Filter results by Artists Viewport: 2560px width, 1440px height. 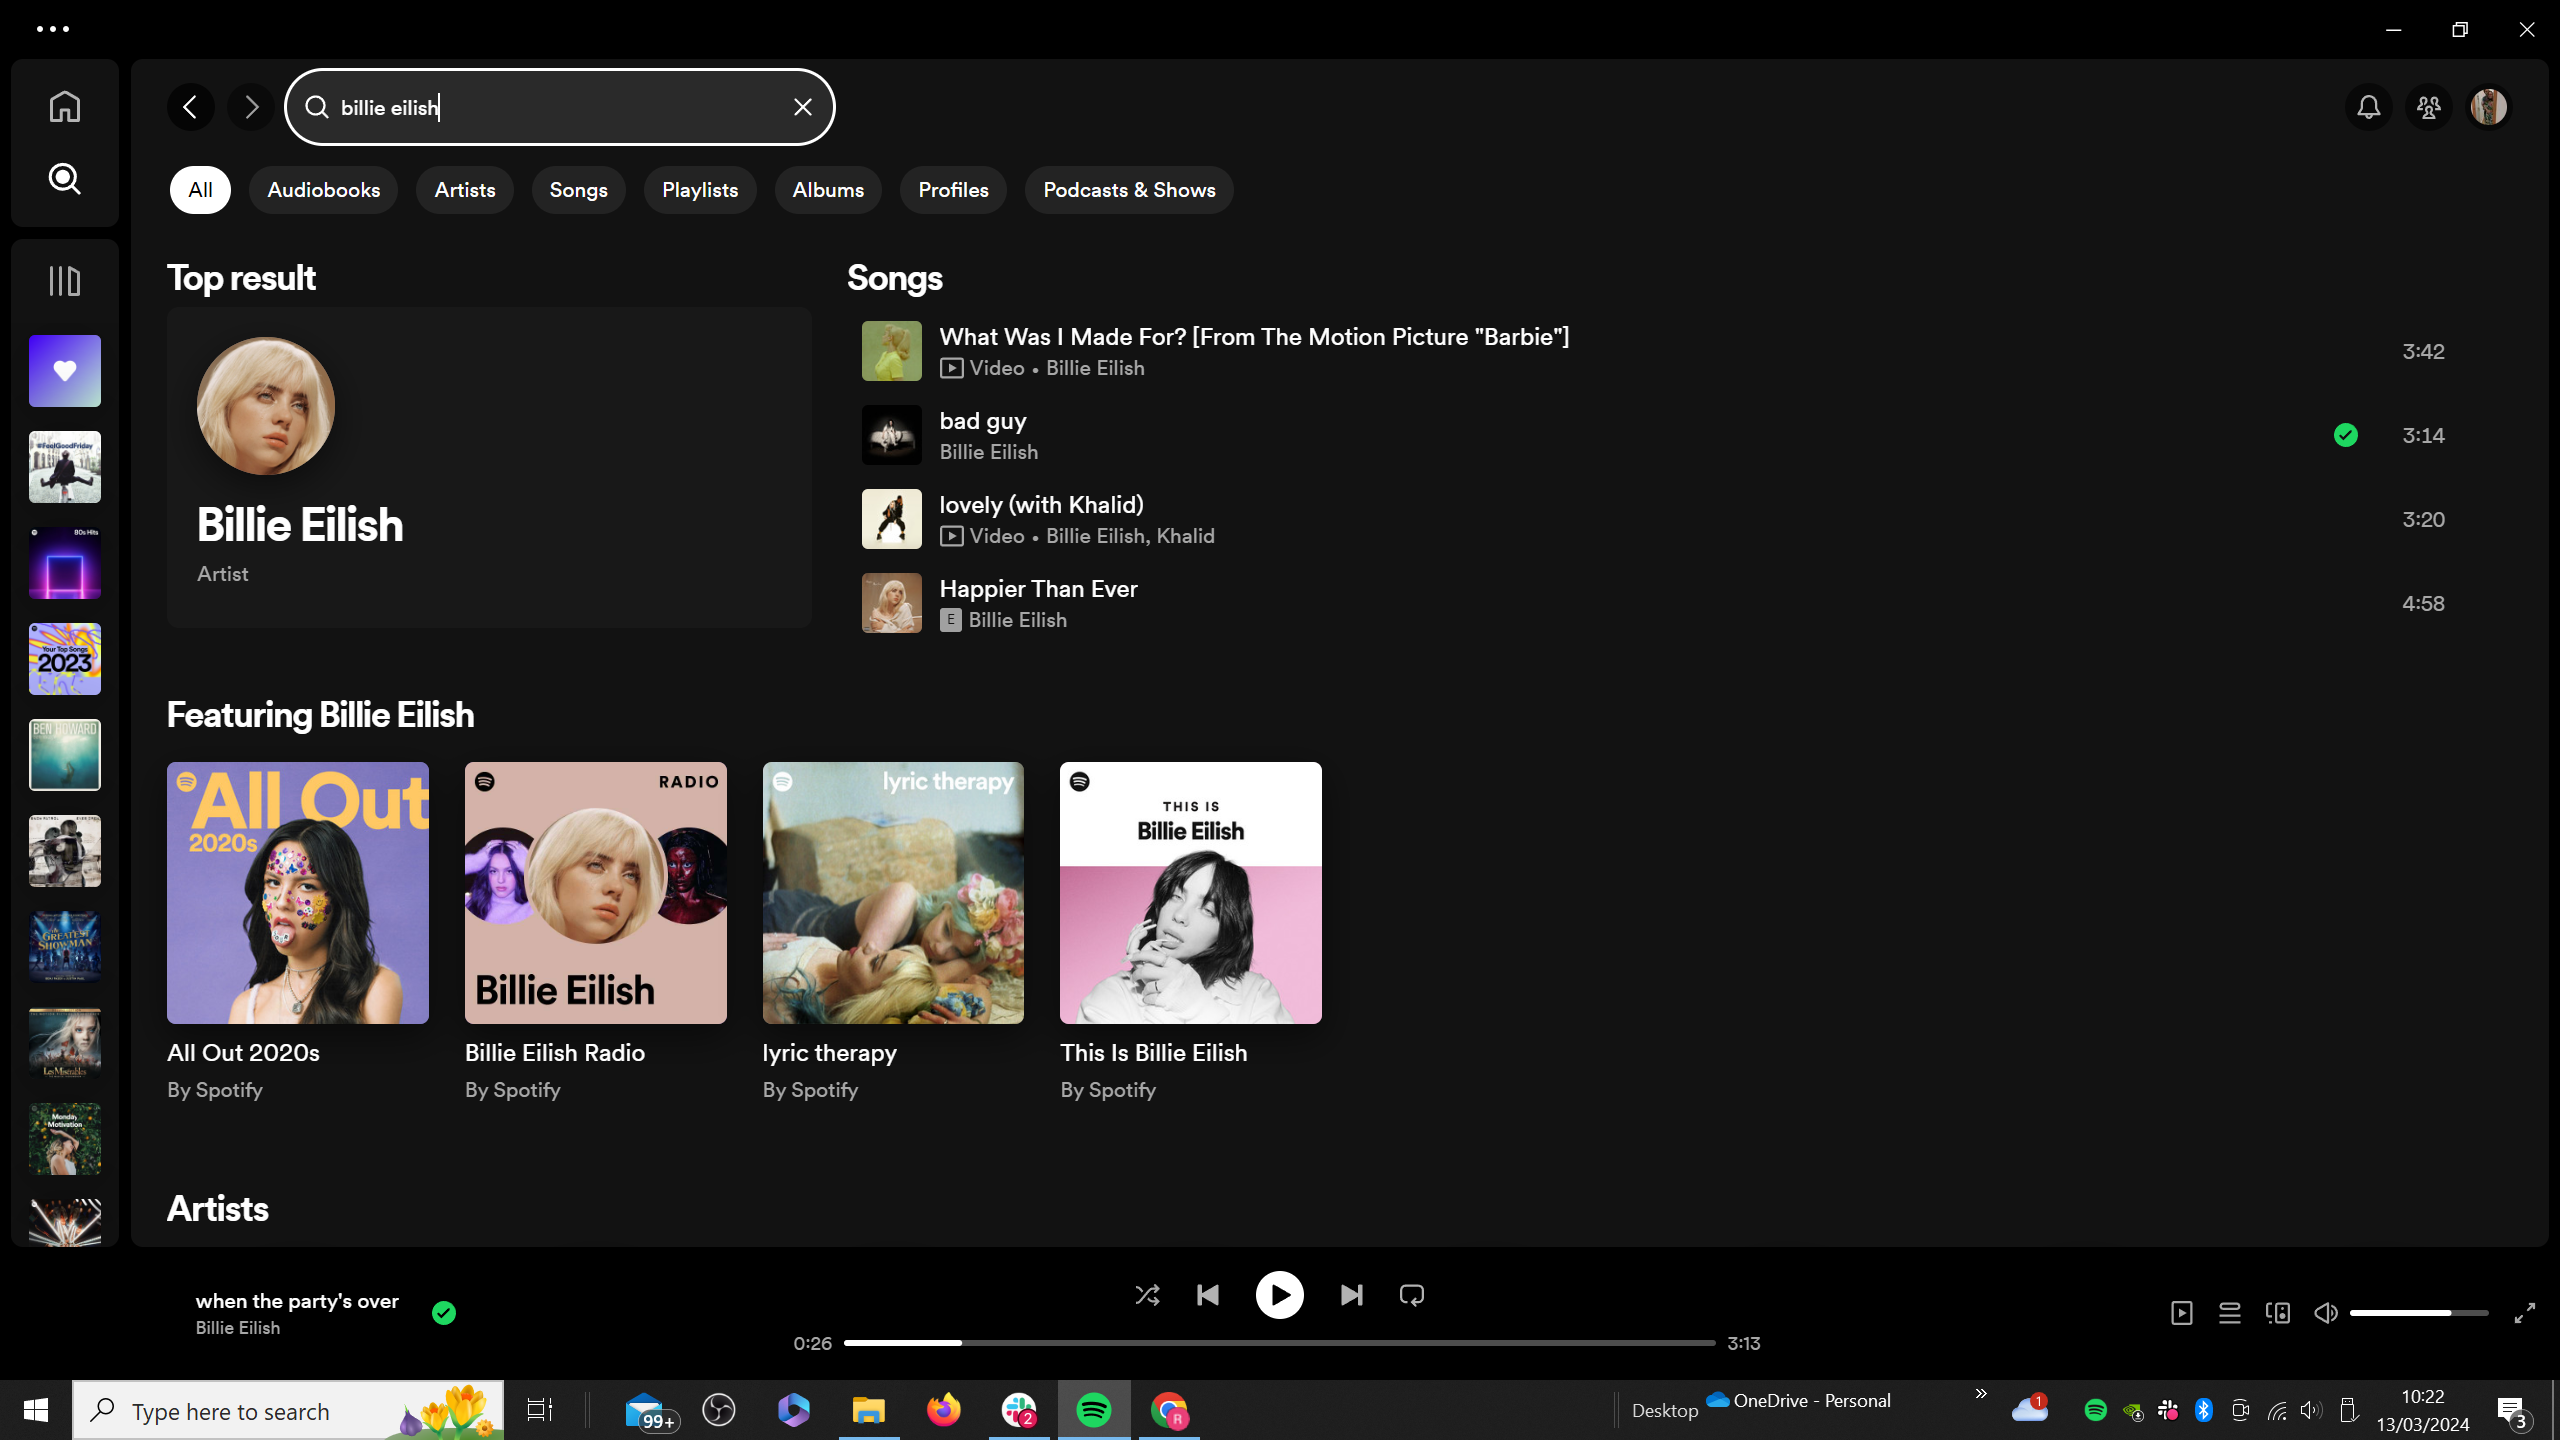[465, 190]
